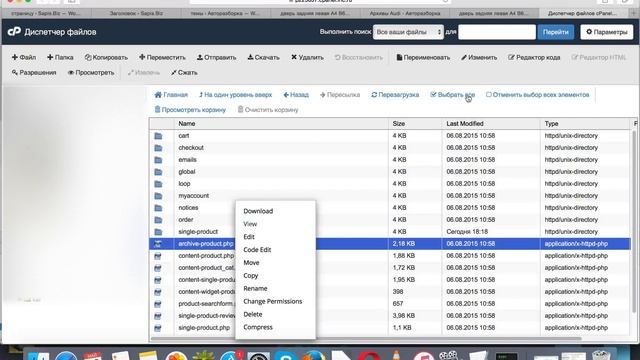
Task: Open Skype from the Dock
Action: tap(285, 356)
